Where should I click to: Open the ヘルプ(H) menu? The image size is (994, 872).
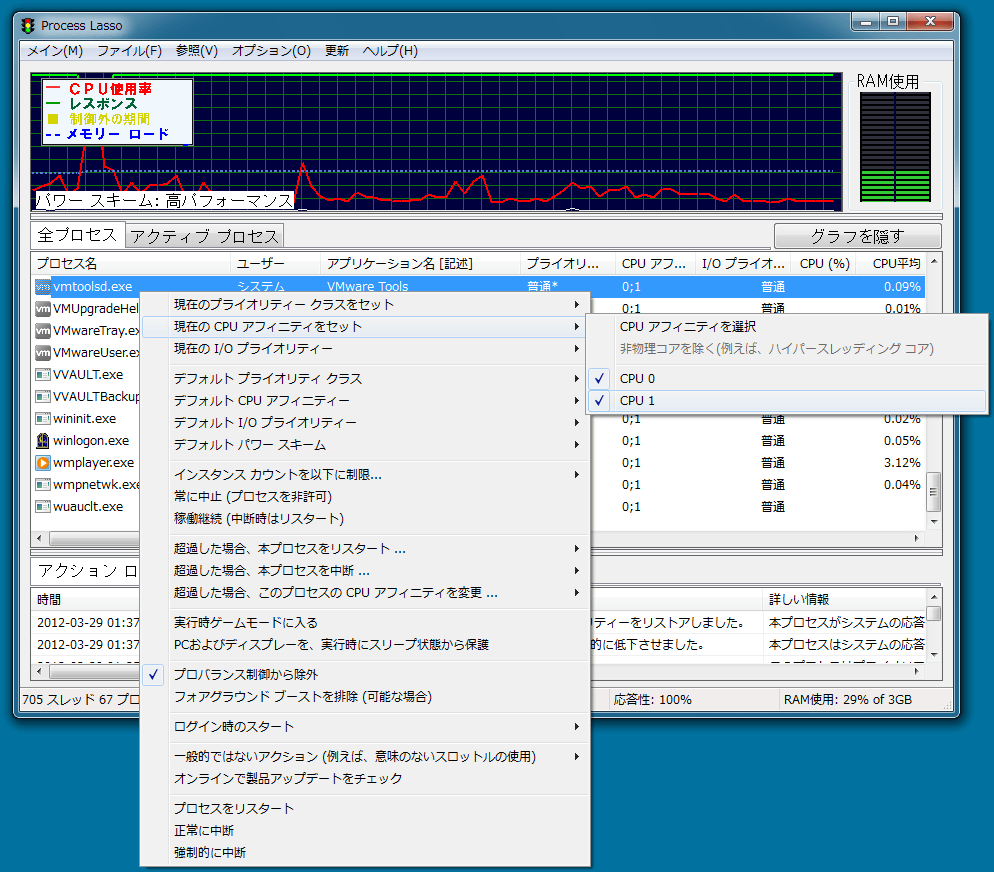pyautogui.click(x=390, y=51)
